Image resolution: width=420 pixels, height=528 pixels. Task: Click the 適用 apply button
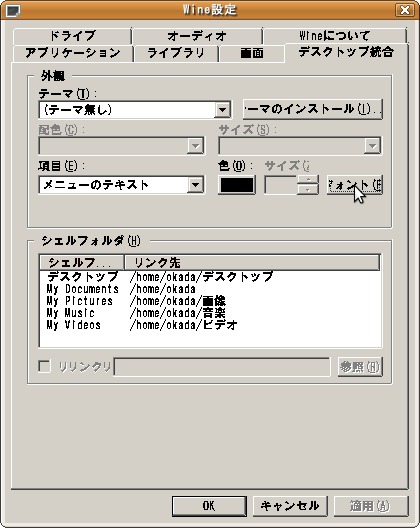point(371,506)
